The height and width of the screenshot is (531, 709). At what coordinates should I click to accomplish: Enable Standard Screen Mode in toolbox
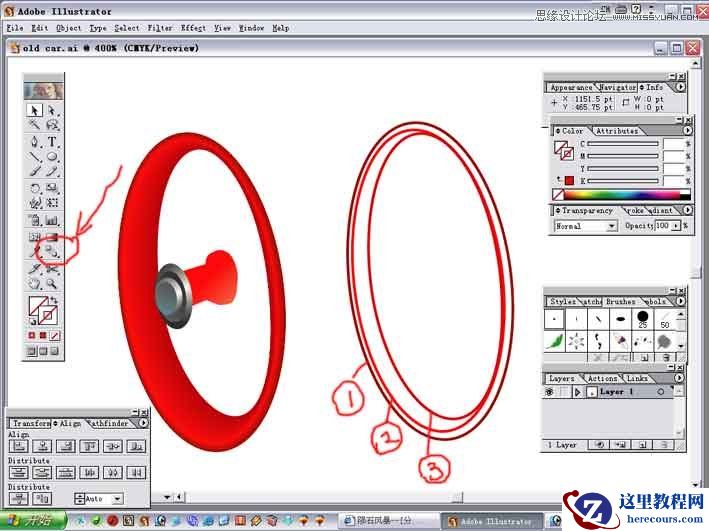(31, 351)
